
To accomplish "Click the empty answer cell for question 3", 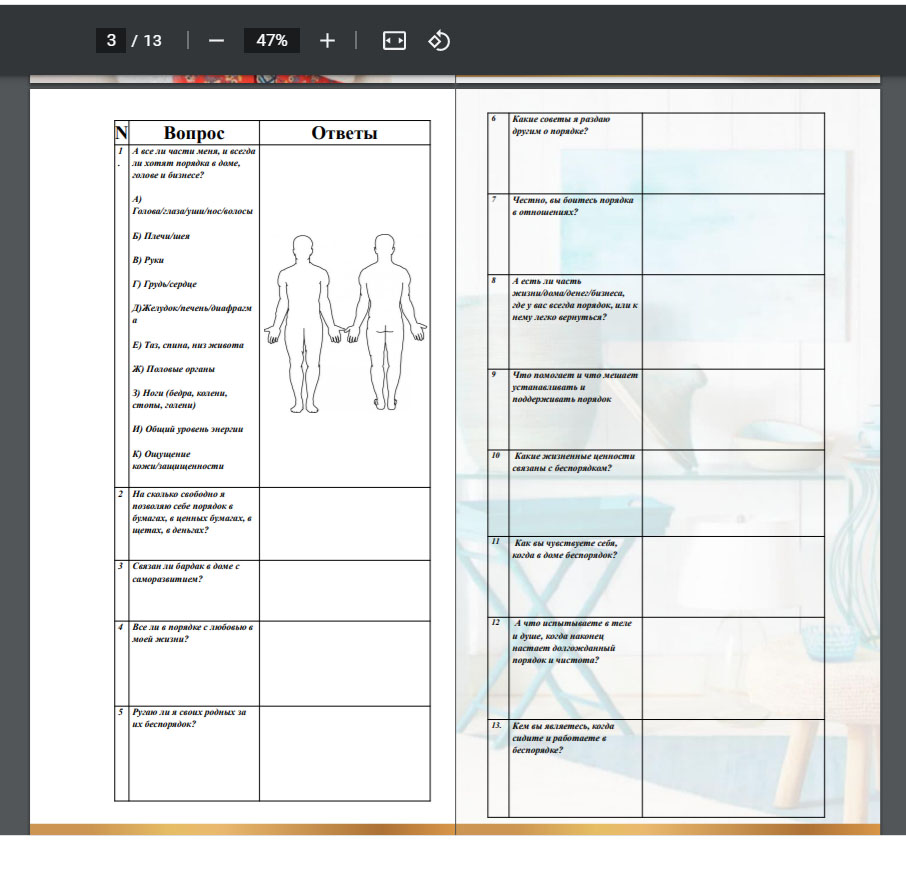I will coord(344,590).
